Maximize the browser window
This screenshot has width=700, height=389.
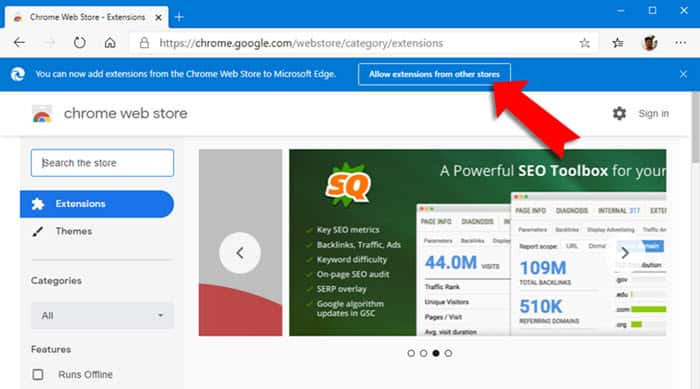(x=652, y=11)
